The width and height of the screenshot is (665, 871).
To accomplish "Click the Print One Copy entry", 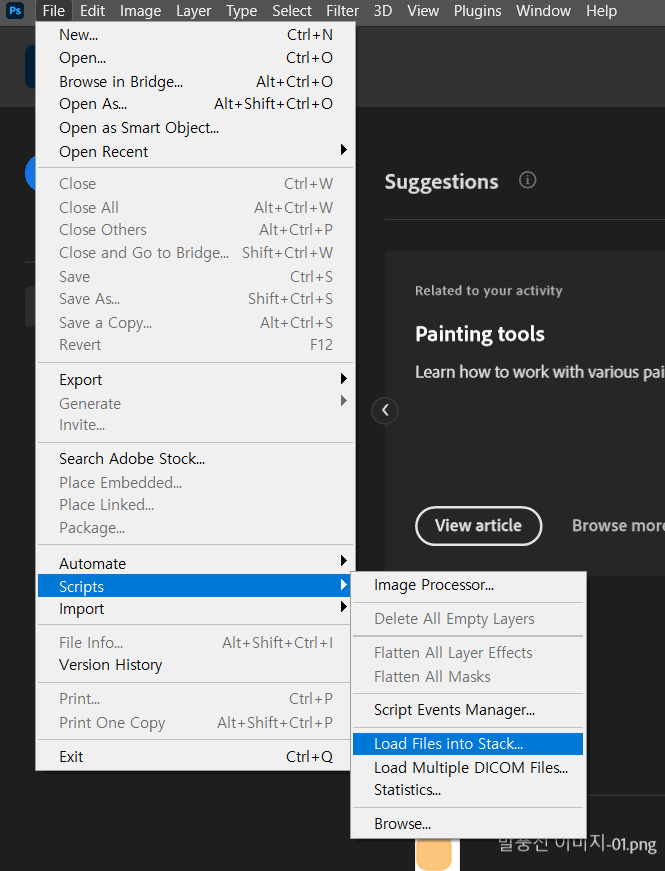I will pyautogui.click(x=196, y=723).
